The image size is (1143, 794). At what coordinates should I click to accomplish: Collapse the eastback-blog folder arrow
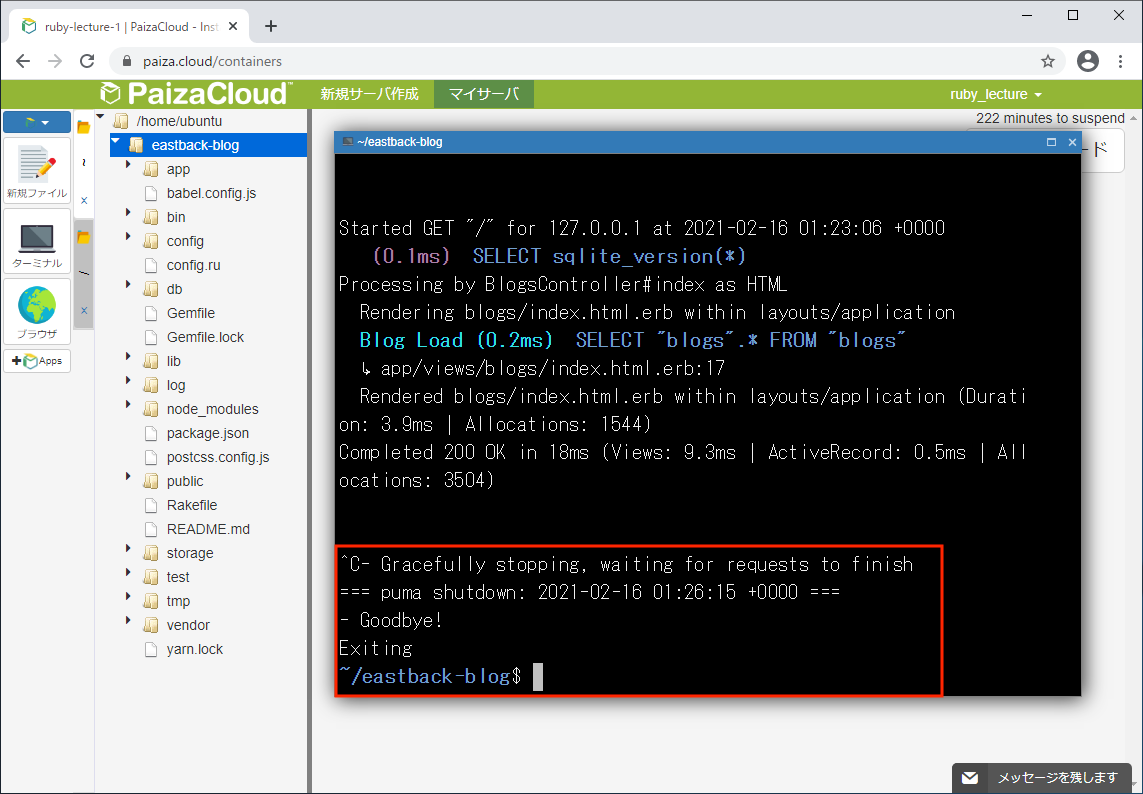(x=116, y=143)
